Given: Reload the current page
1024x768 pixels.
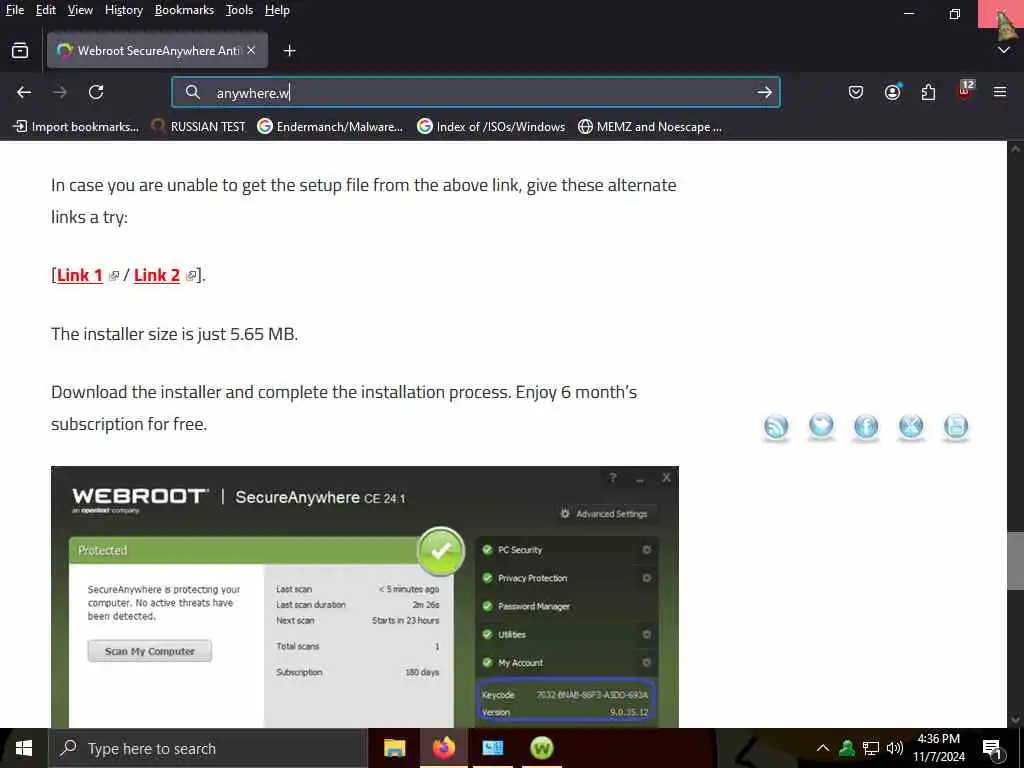Looking at the screenshot, I should point(96,92).
